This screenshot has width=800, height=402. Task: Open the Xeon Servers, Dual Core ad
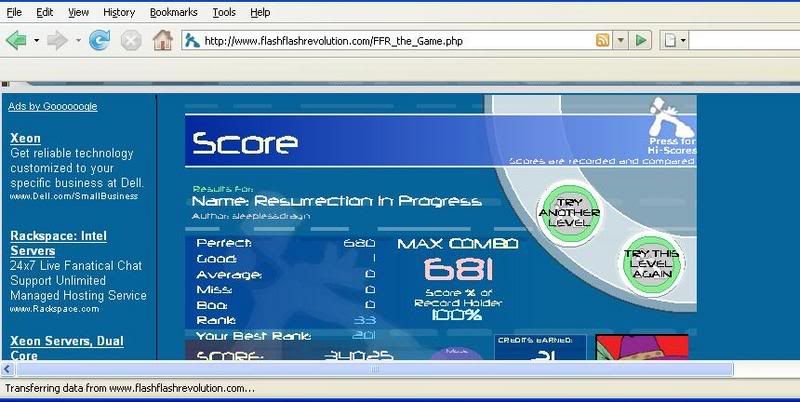(x=67, y=348)
